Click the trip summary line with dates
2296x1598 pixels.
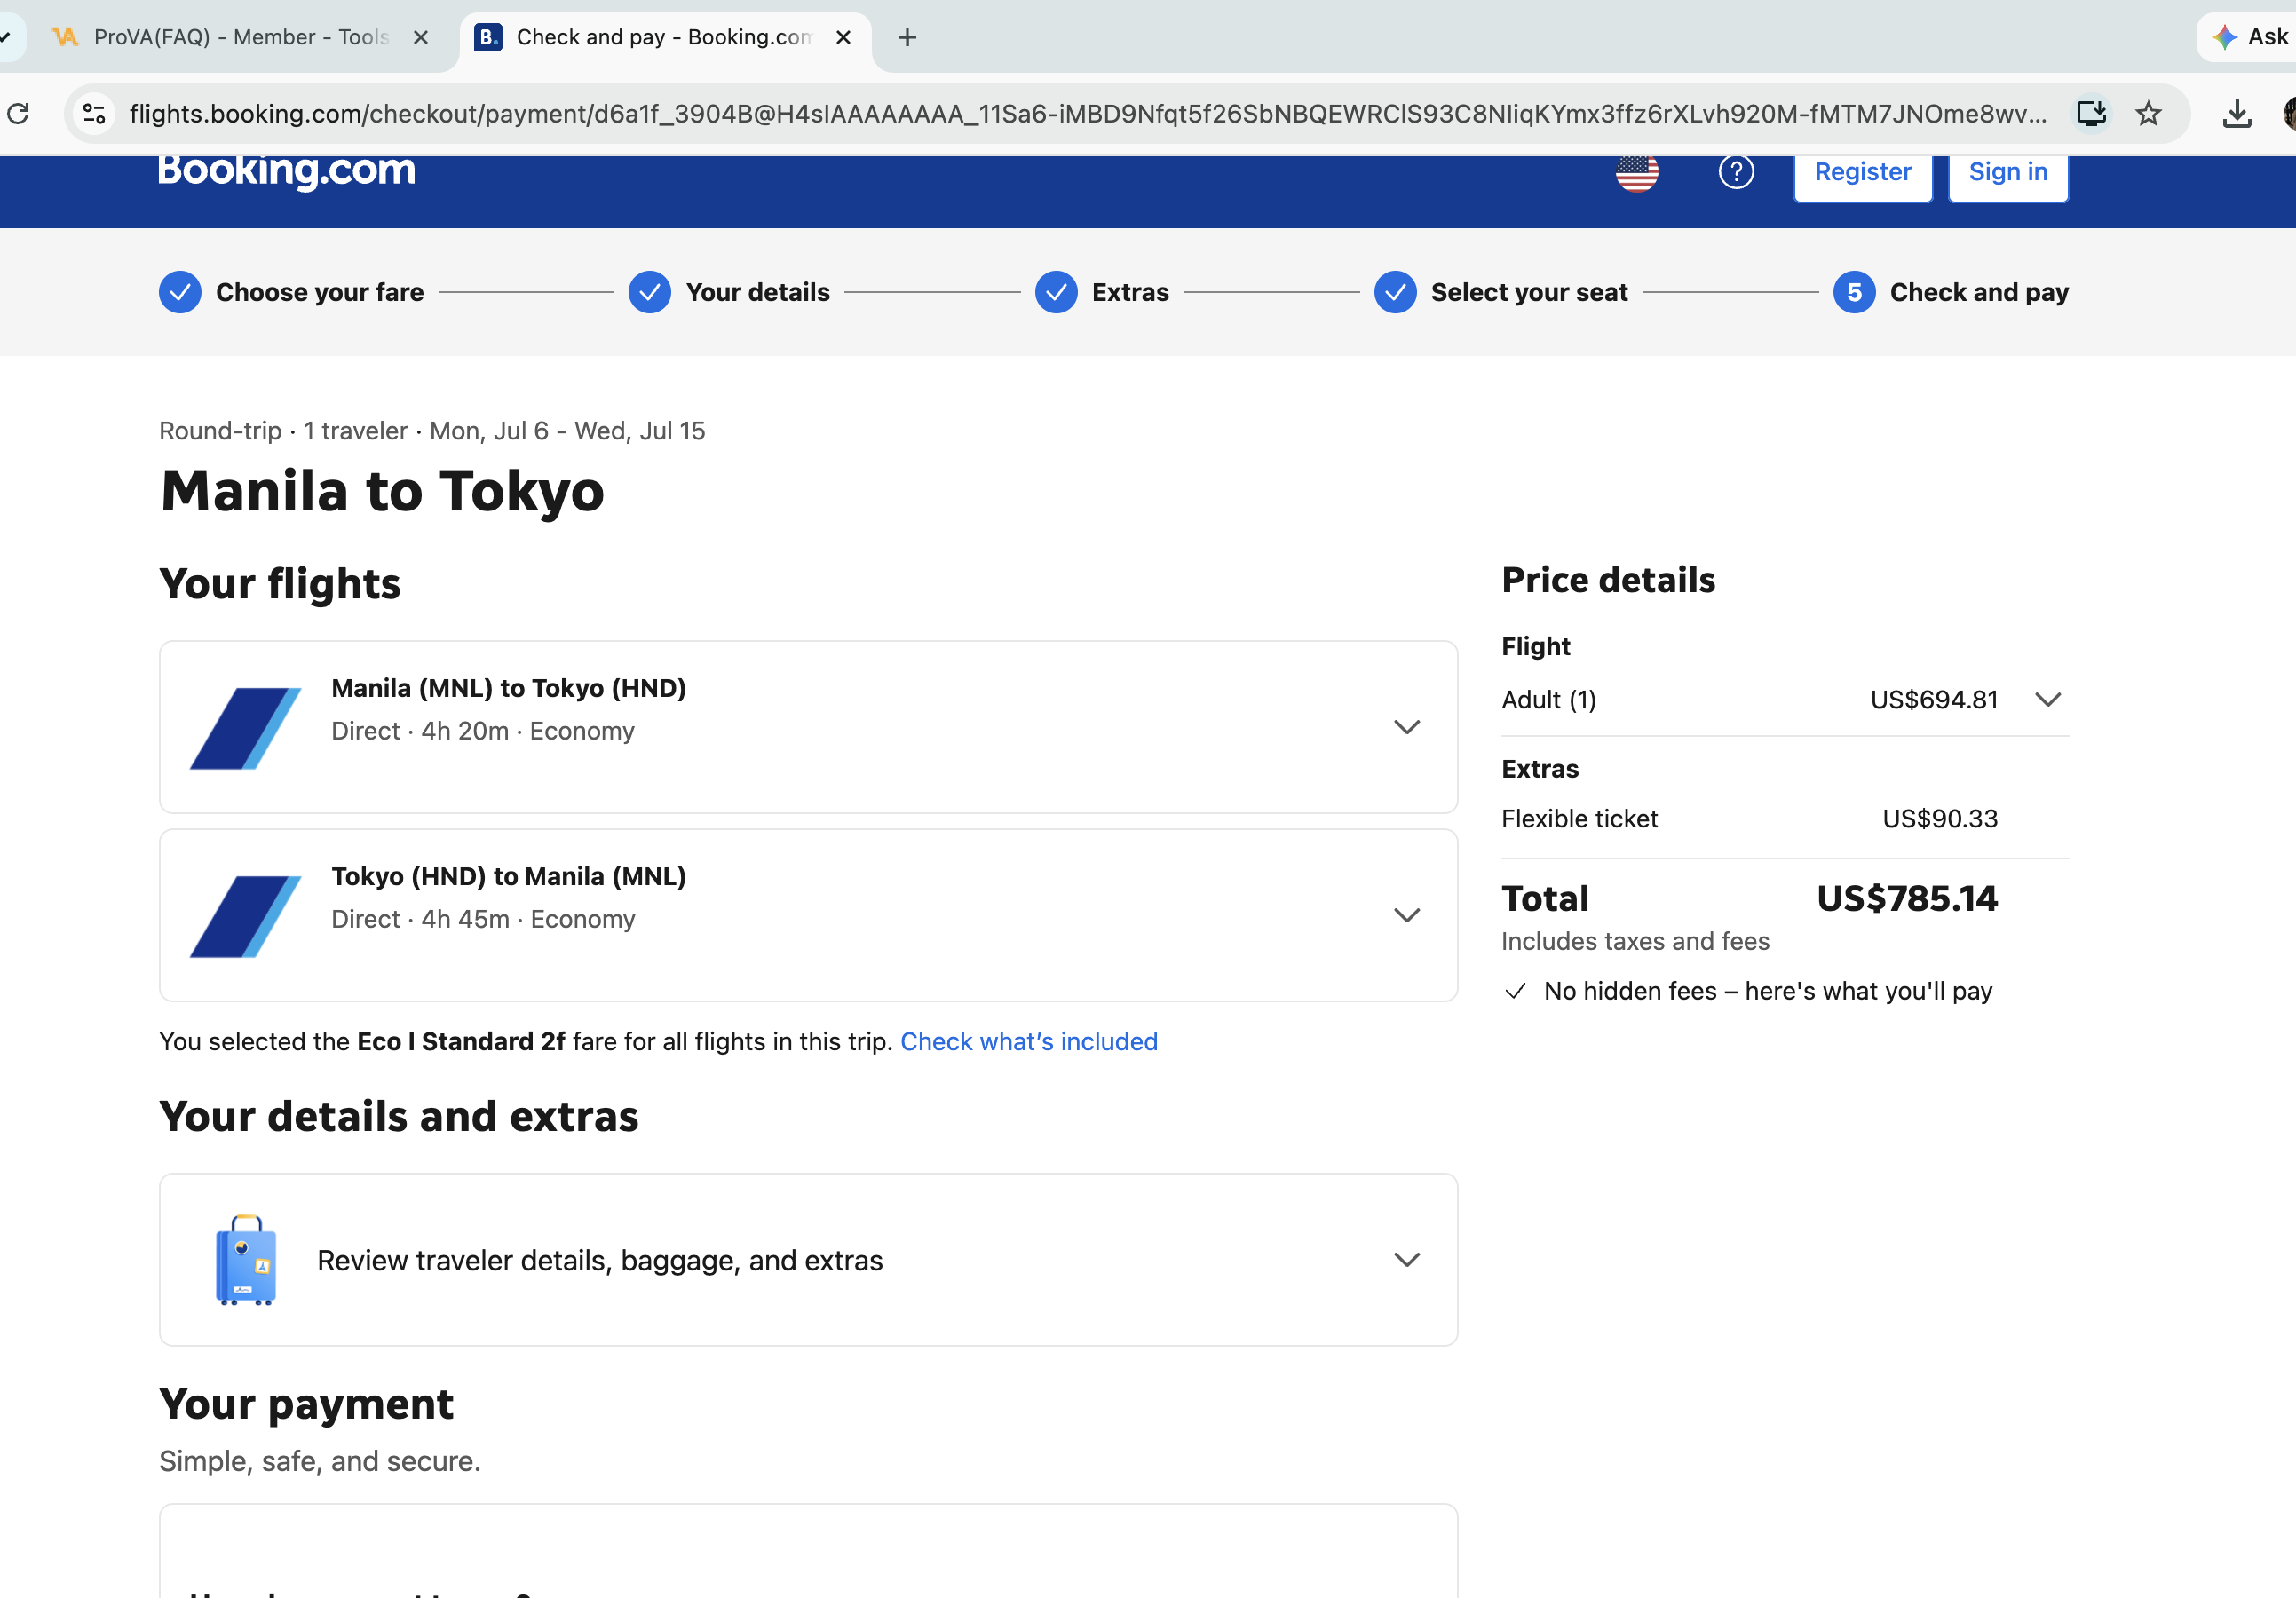(x=432, y=431)
